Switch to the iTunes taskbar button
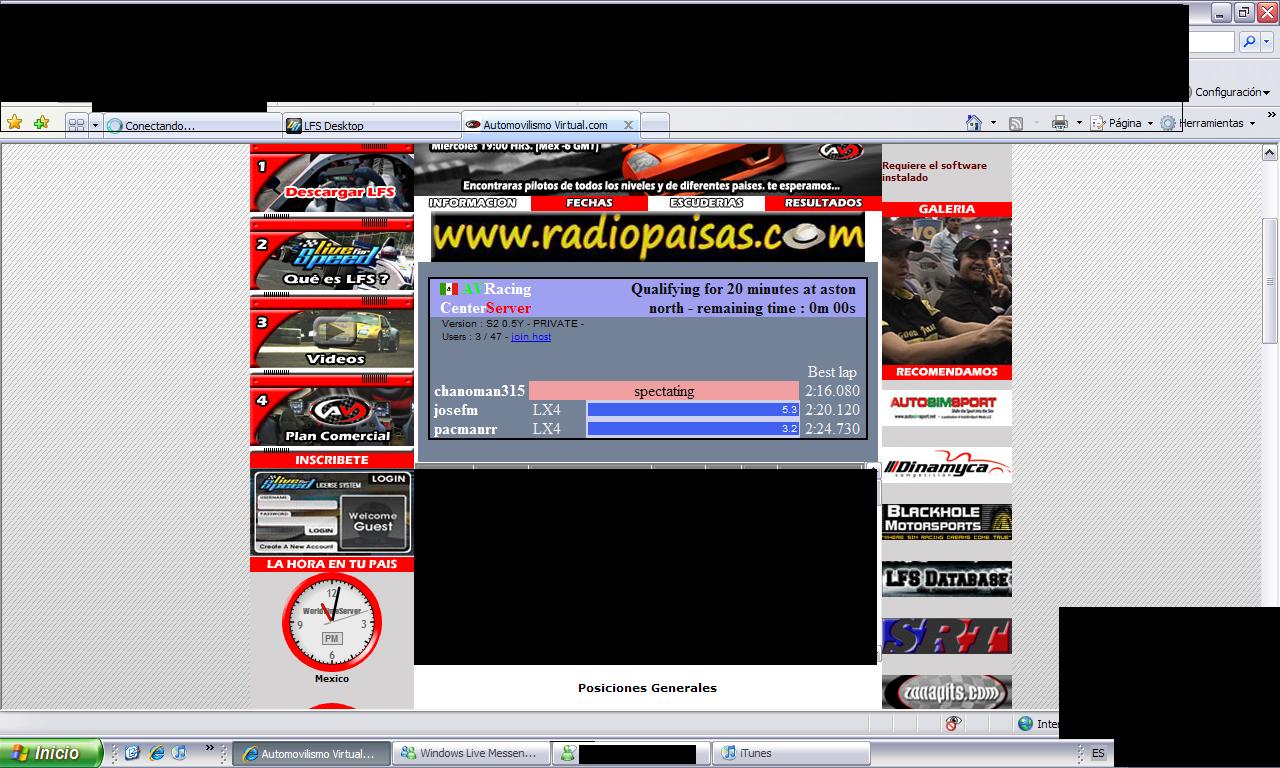The image size is (1280, 768). pos(791,754)
